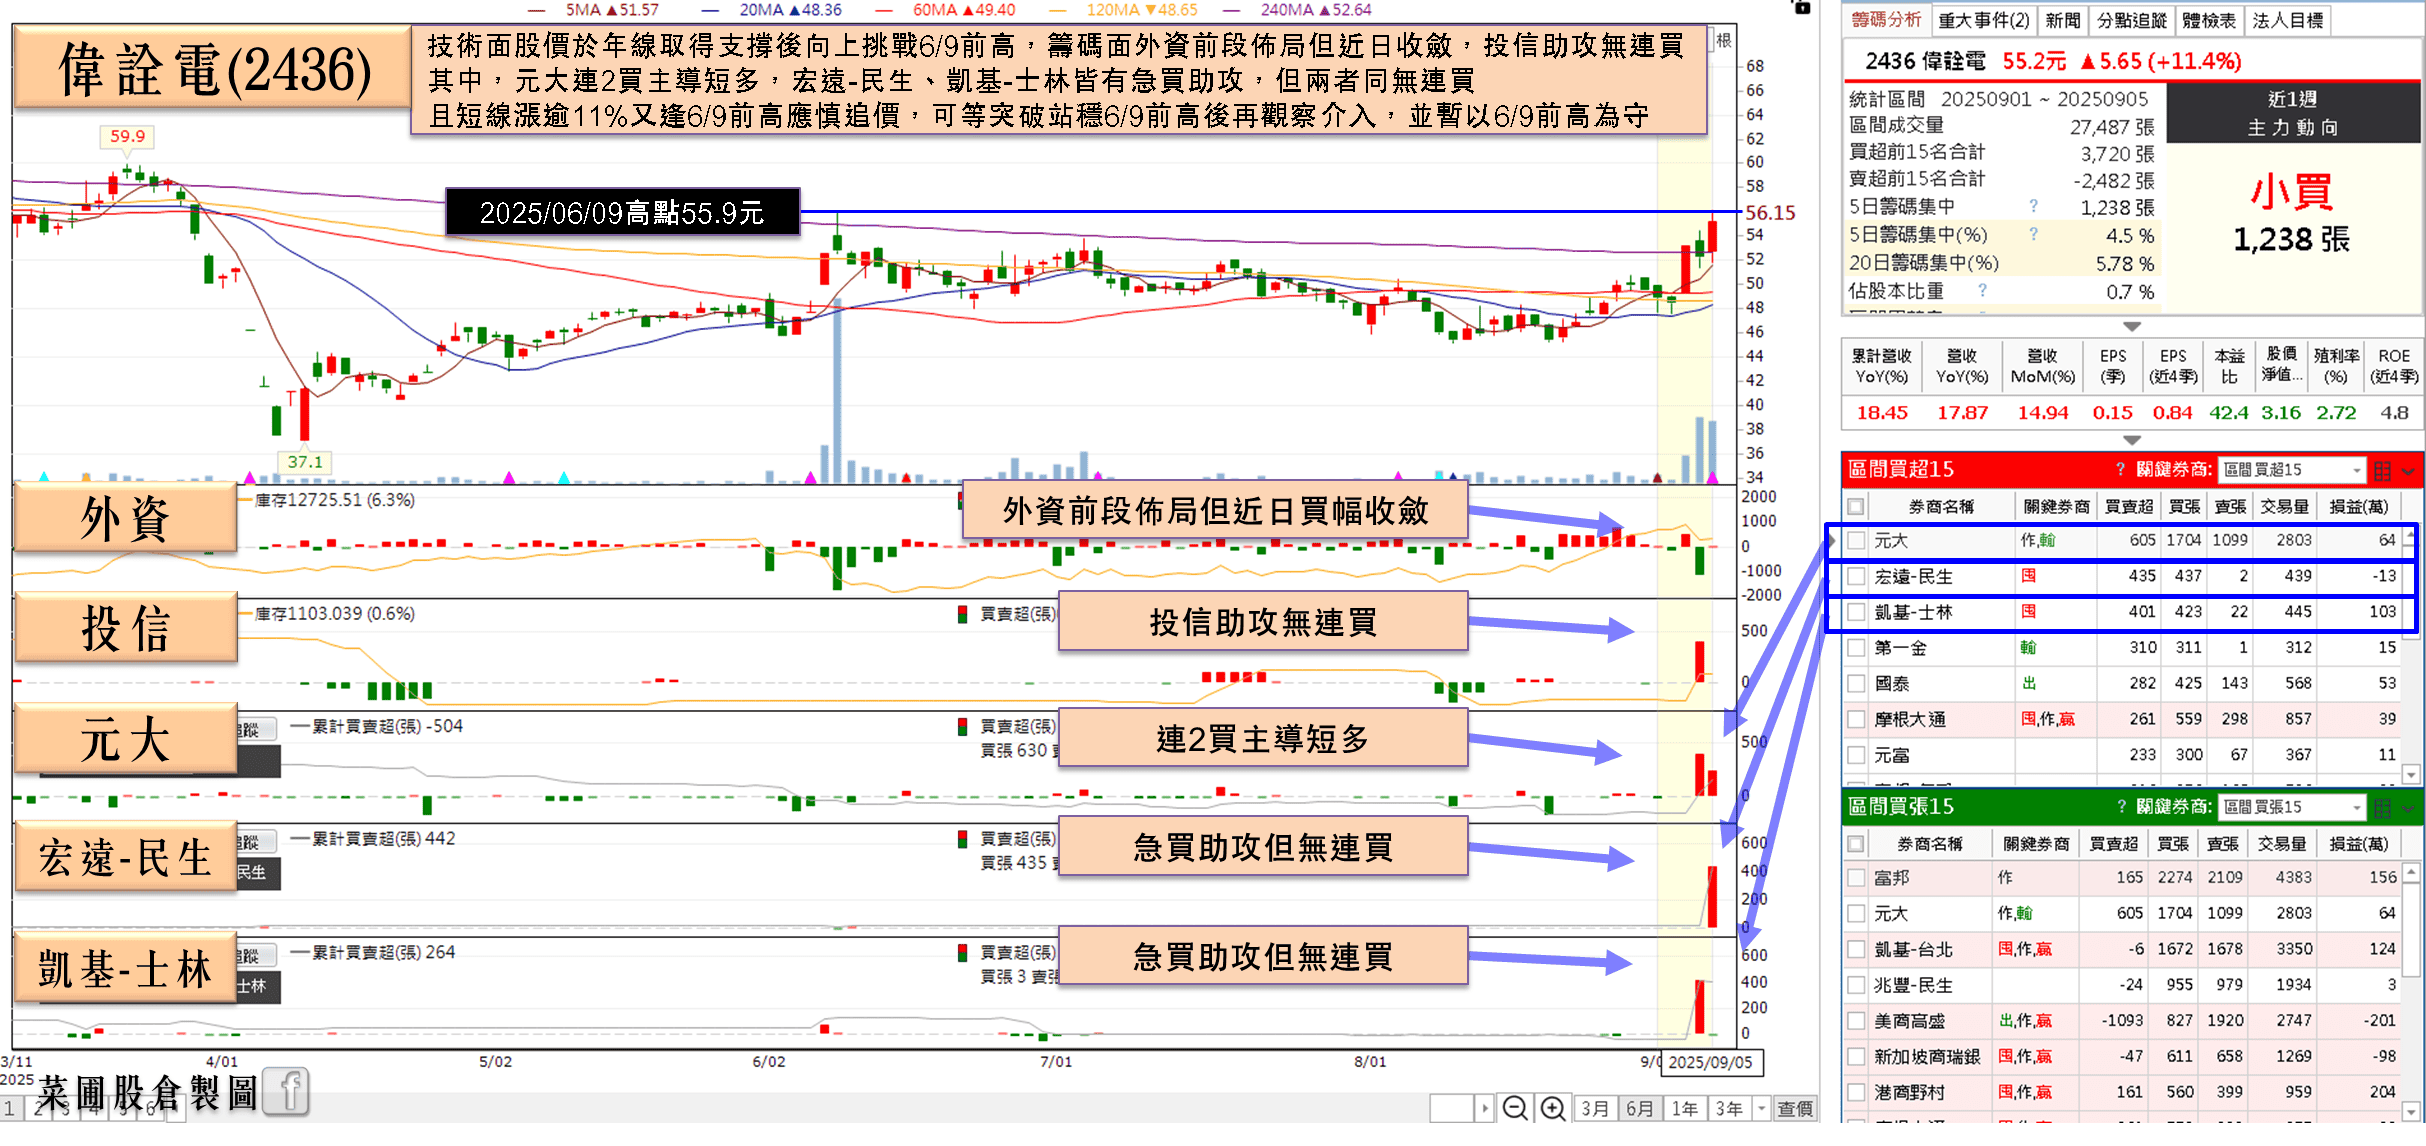The image size is (2426, 1146).
Task: Click help icon next to 5日籌碼集中
Action: [2033, 206]
